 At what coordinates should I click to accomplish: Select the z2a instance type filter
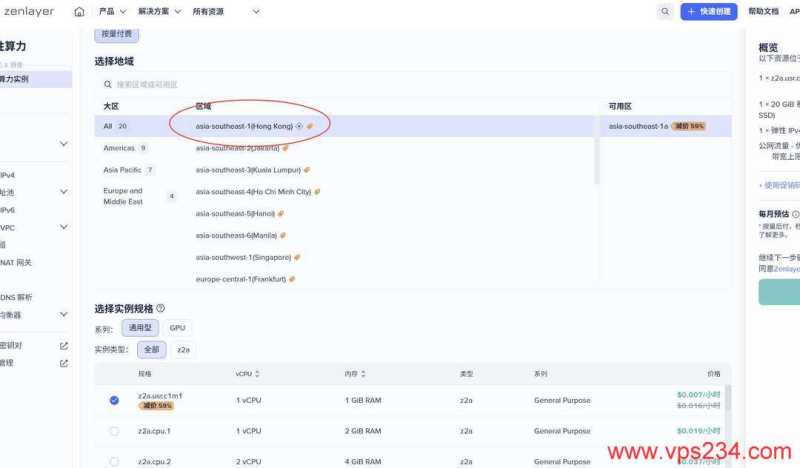click(183, 350)
